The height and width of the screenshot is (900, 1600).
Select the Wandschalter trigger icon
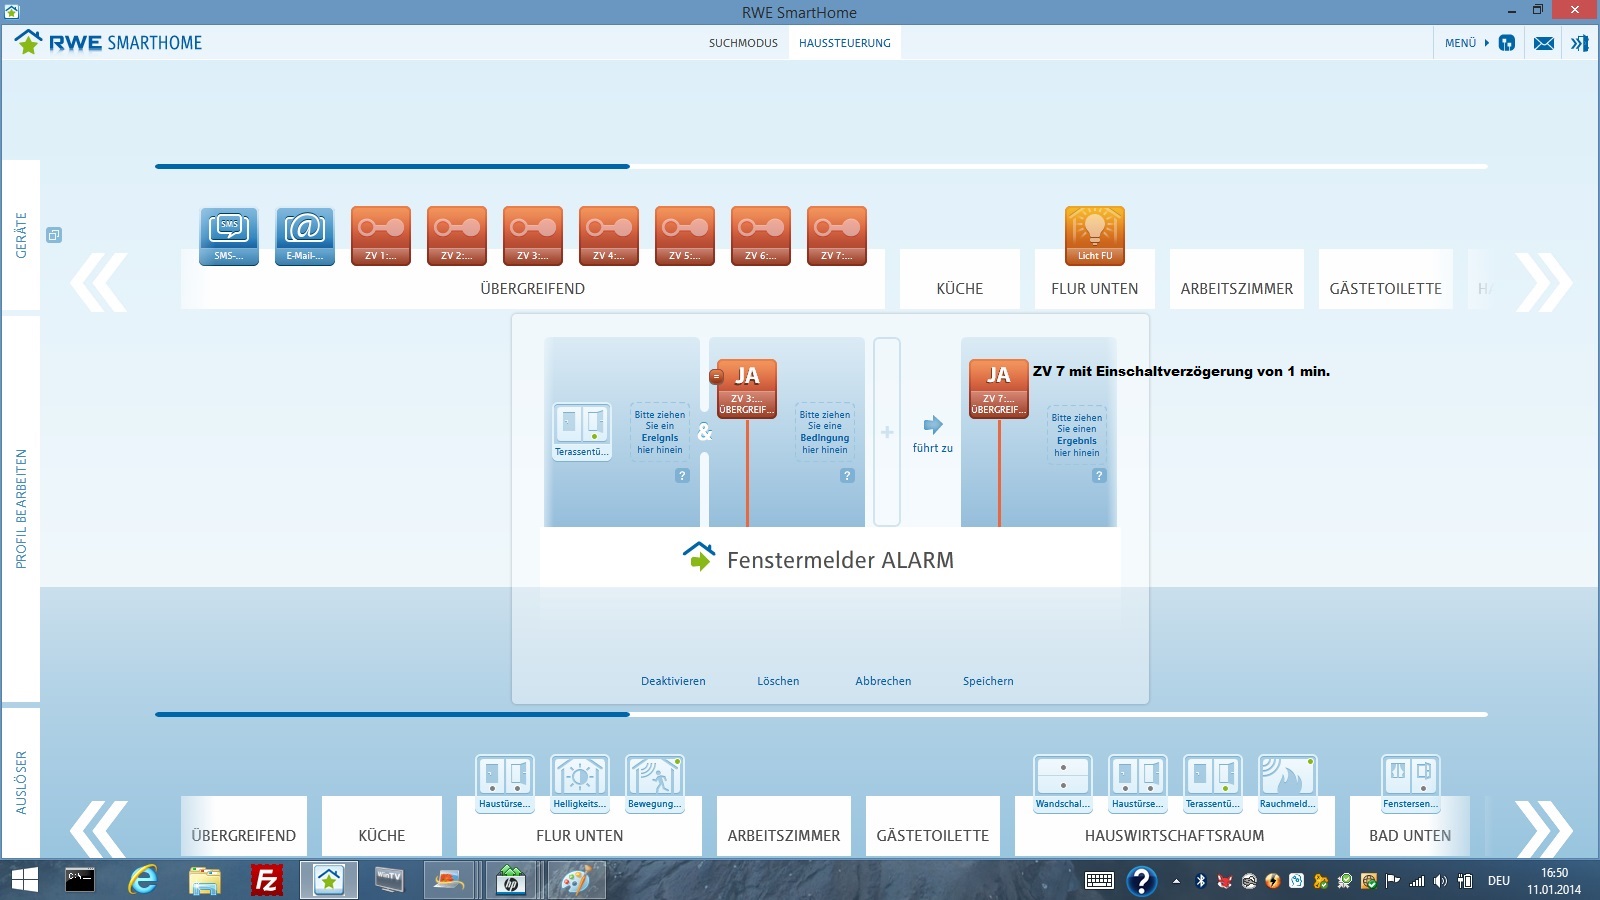[1063, 784]
